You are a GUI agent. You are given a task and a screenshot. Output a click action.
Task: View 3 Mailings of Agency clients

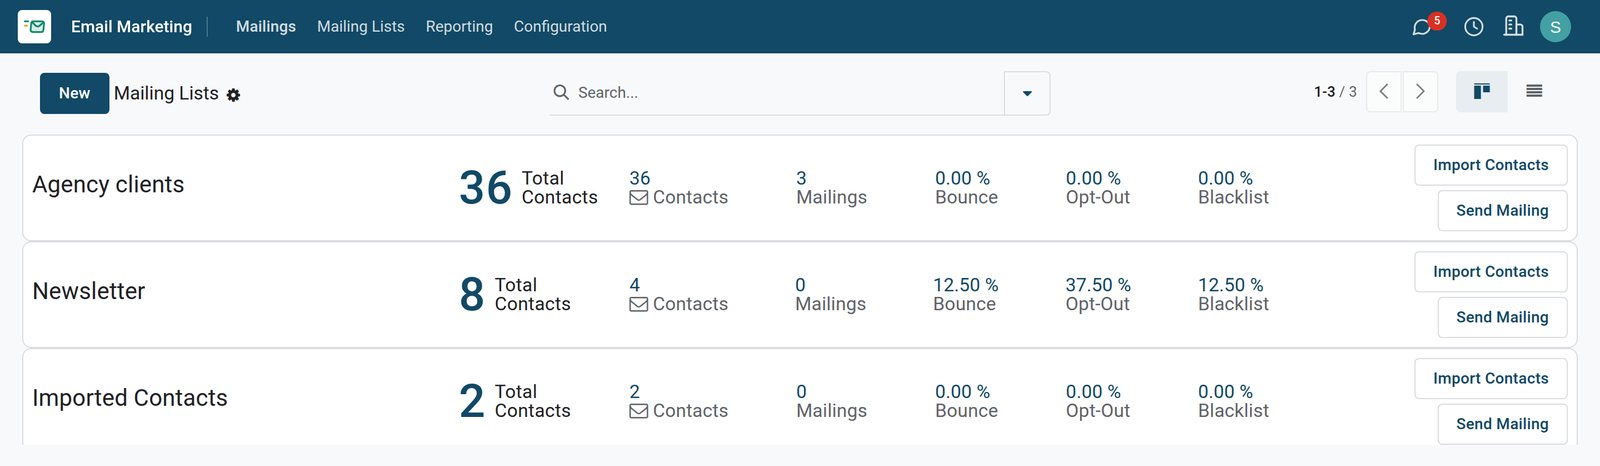point(831,188)
